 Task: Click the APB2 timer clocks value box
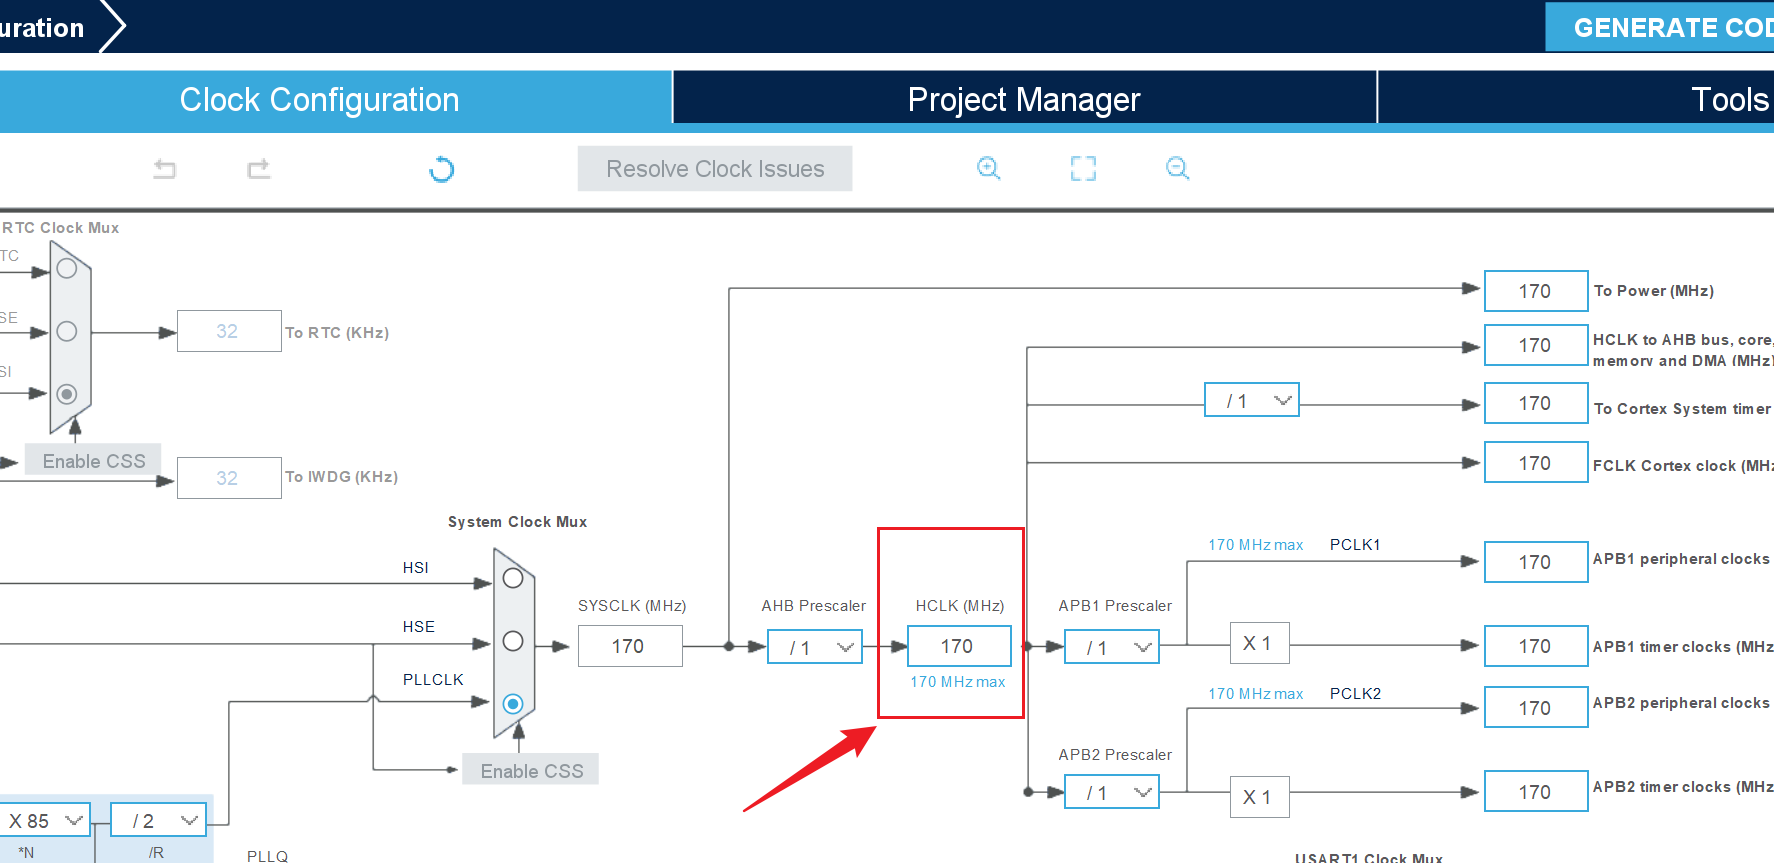(1536, 791)
